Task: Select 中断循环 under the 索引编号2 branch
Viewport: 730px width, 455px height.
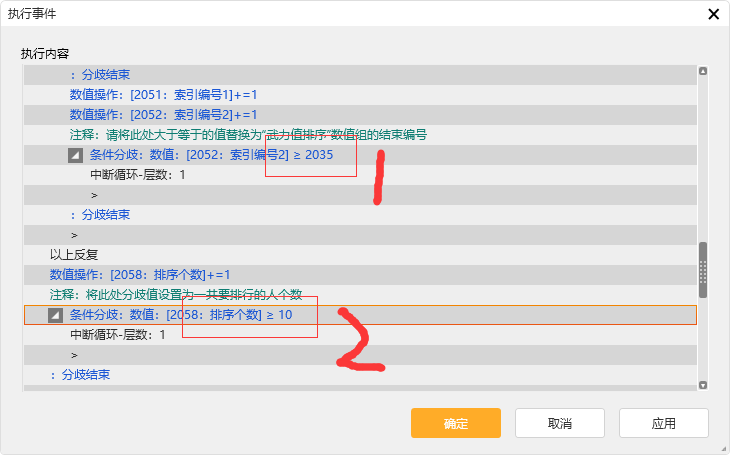Action: pyautogui.click(x=138, y=175)
